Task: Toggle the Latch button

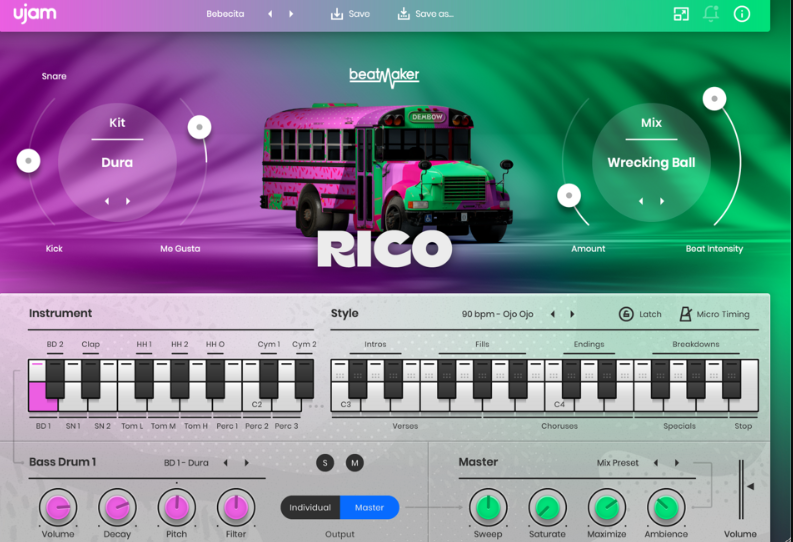Action: 640,314
